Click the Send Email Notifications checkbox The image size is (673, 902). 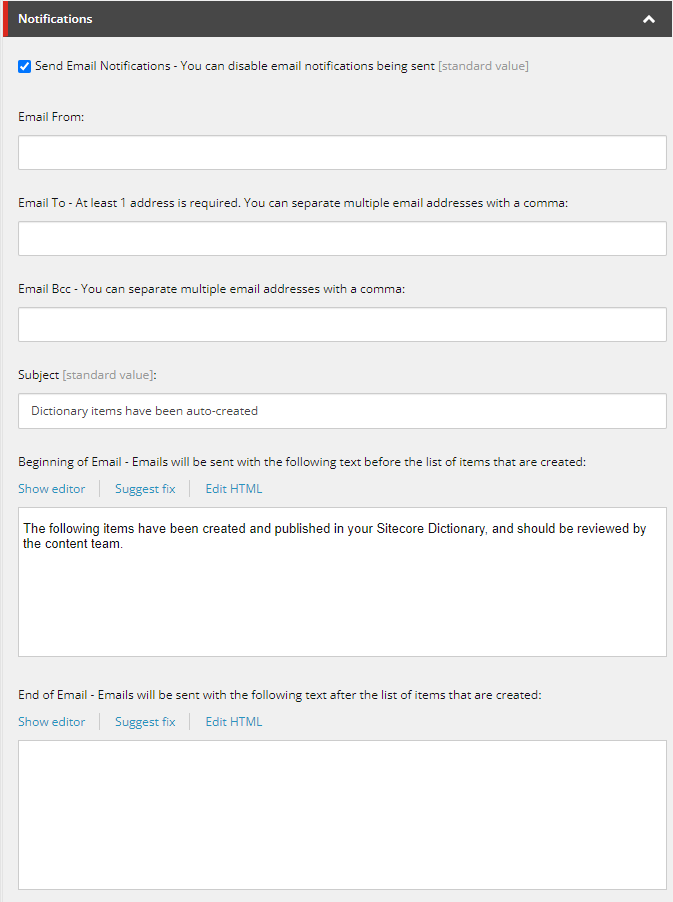pos(24,66)
